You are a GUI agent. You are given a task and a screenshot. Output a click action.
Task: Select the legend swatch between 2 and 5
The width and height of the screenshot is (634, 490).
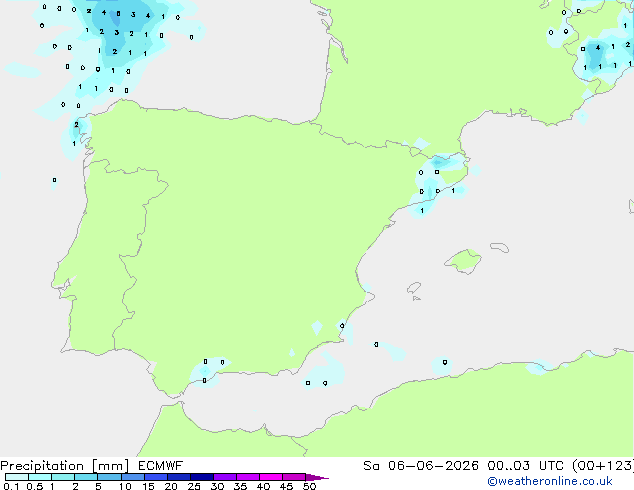[86, 477]
